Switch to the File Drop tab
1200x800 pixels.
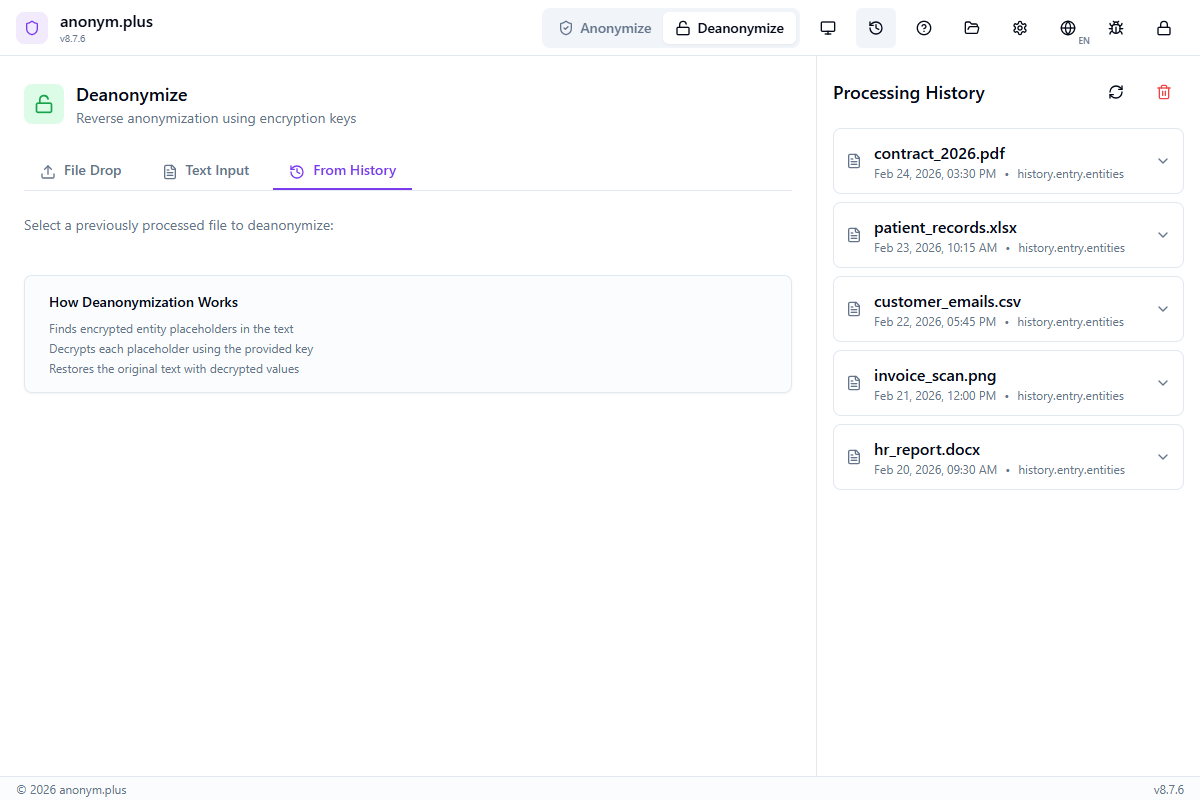coord(81,171)
